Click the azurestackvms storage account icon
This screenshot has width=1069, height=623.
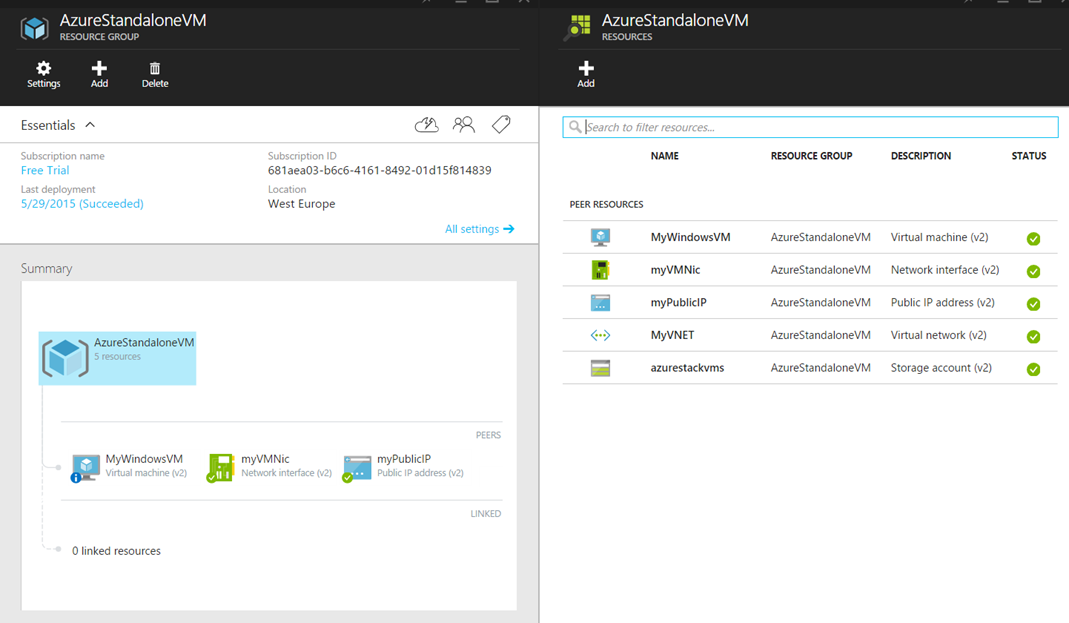pos(601,368)
